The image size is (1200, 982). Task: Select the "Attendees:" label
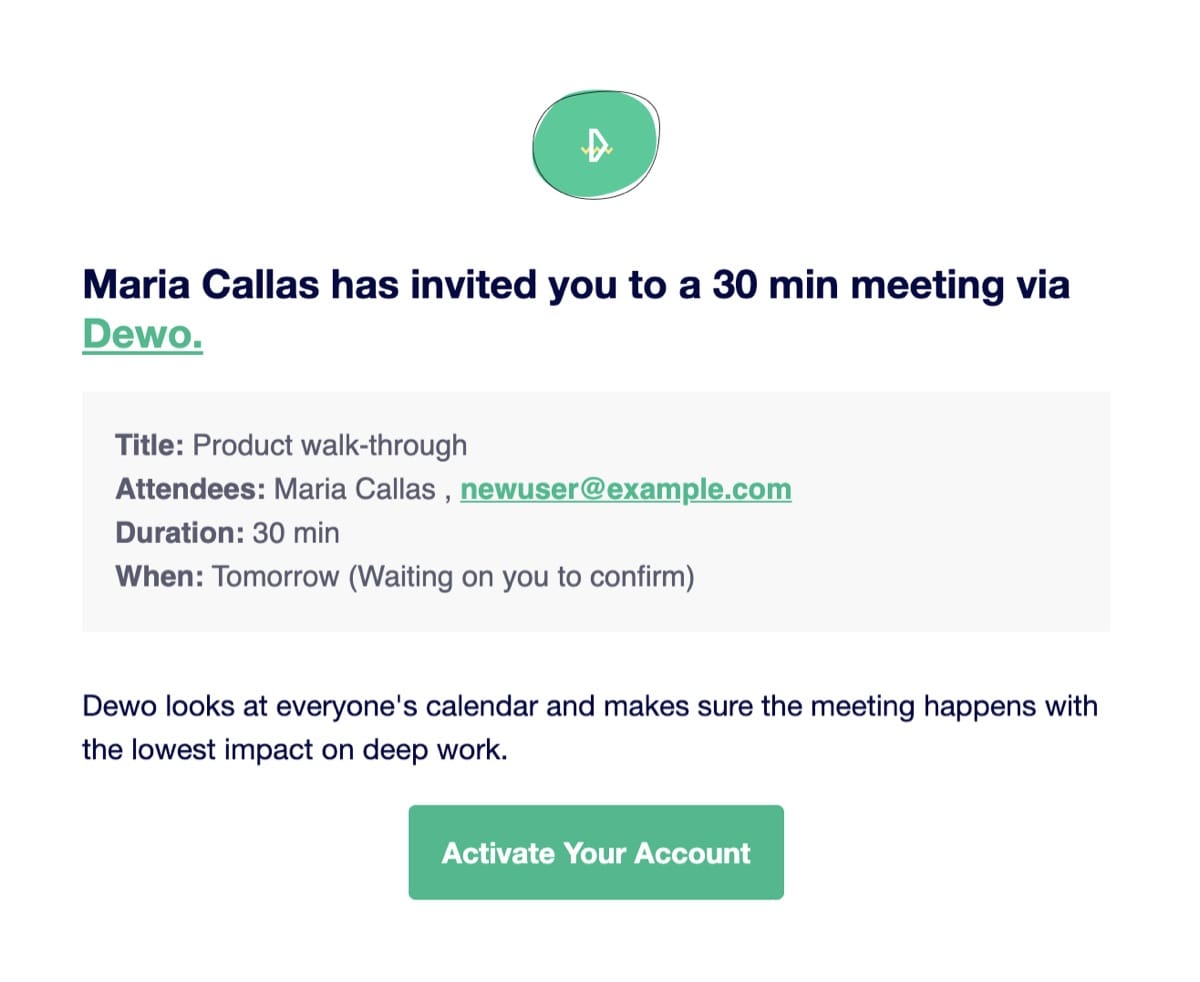190,489
